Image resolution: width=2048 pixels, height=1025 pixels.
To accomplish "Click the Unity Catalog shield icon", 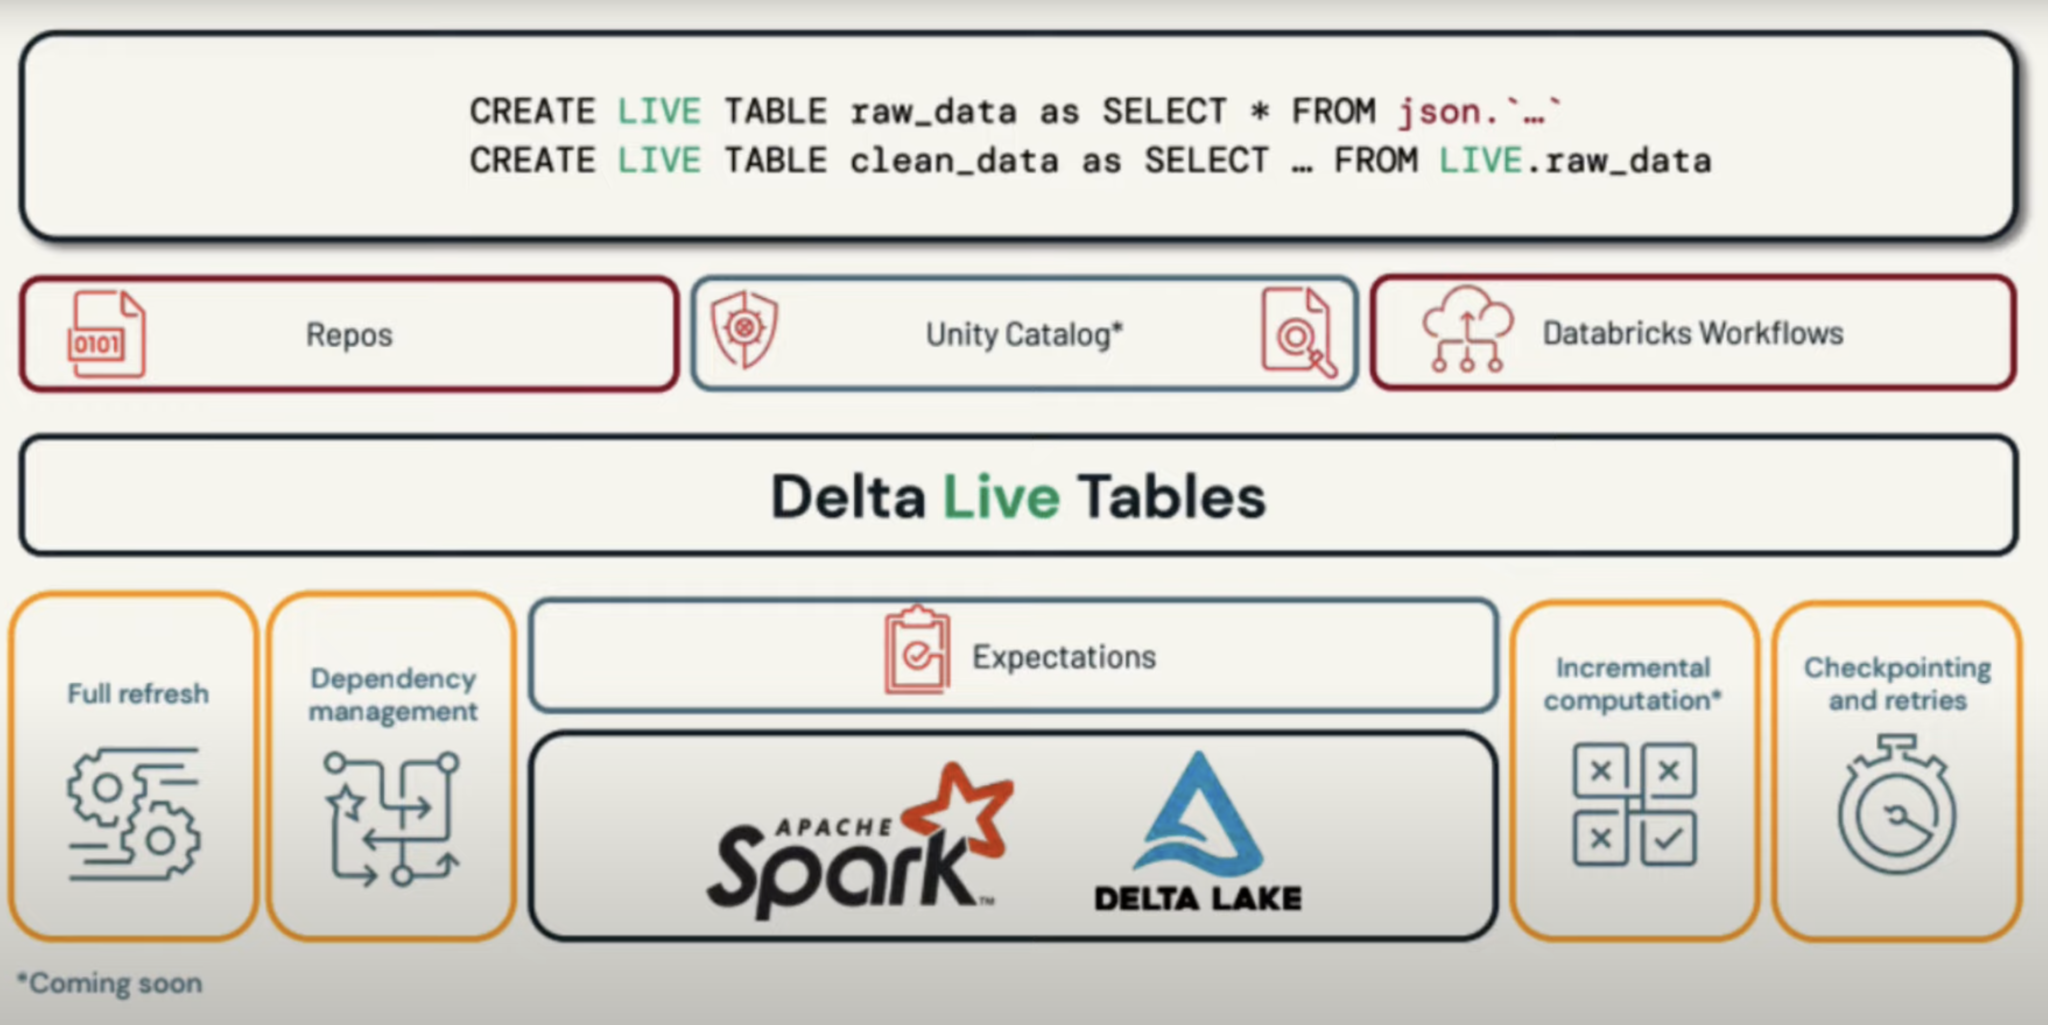I will [744, 329].
